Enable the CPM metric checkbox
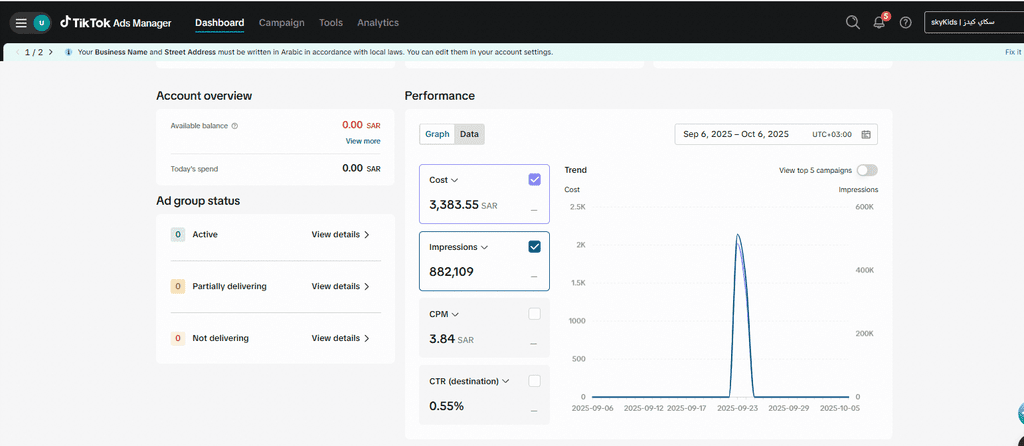The height and width of the screenshot is (446, 1024). [534, 314]
